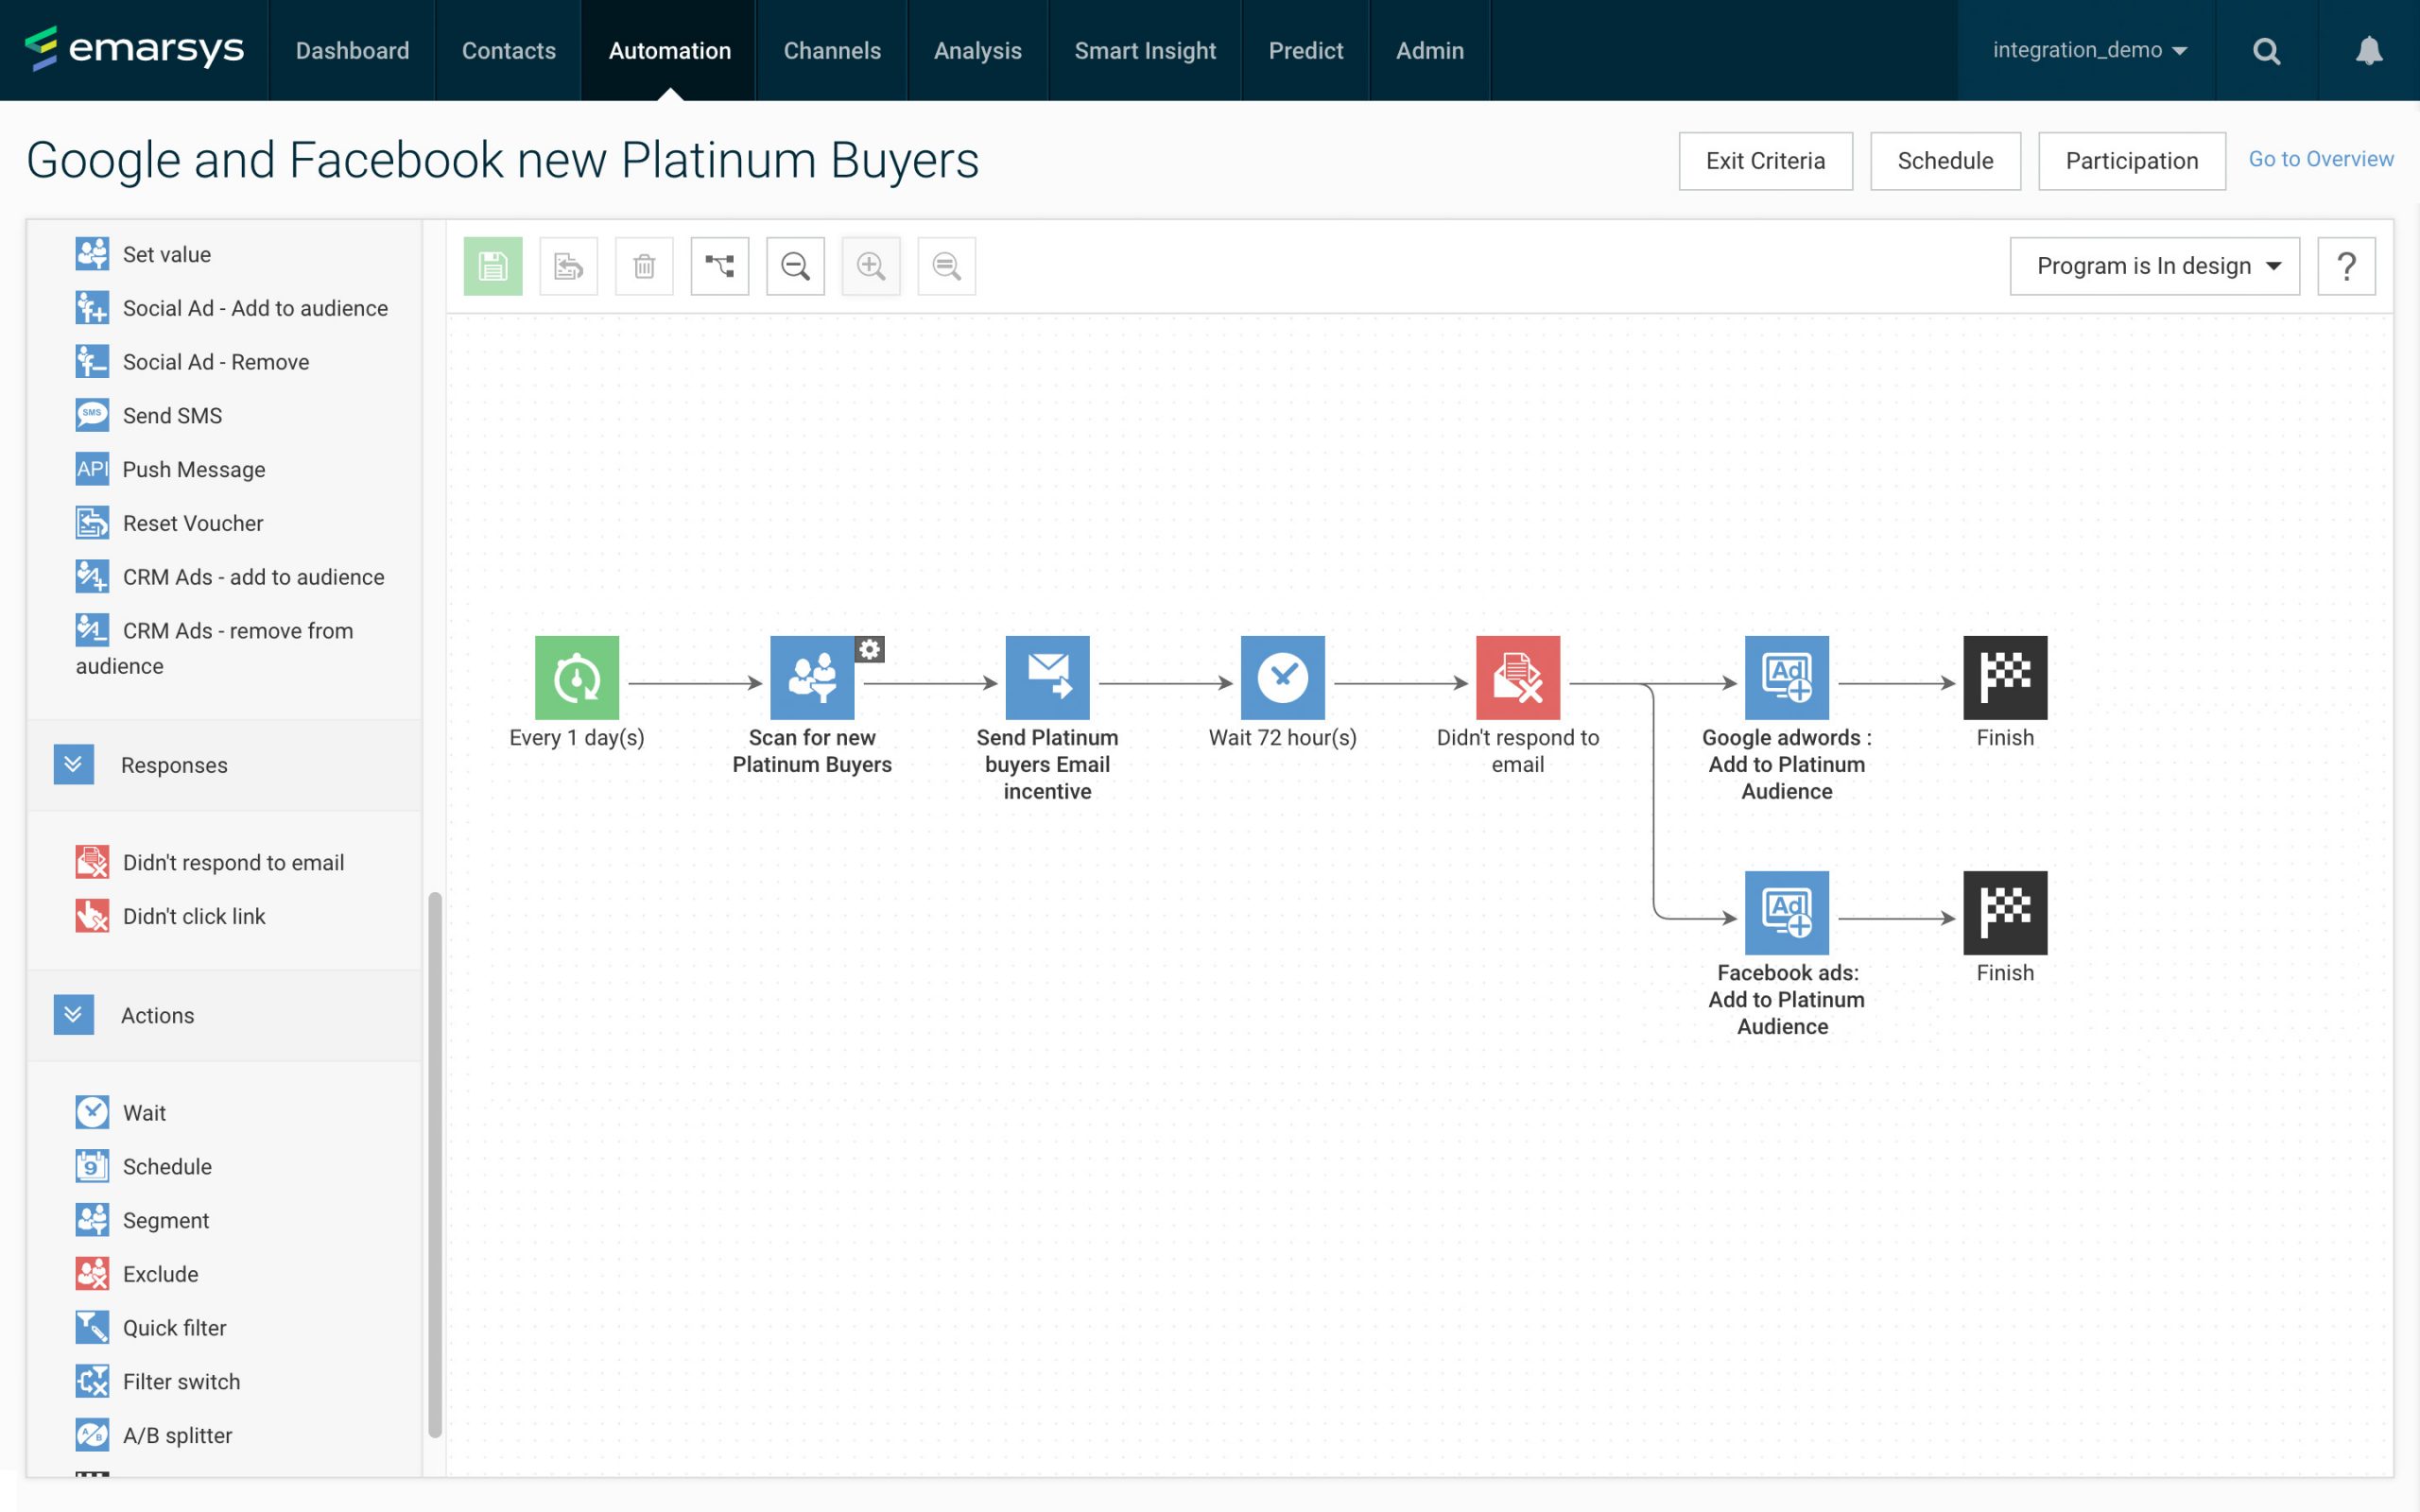Pick CRM Ads - remove from audience item
The image size is (2420, 1512).
pyautogui.click(x=215, y=647)
